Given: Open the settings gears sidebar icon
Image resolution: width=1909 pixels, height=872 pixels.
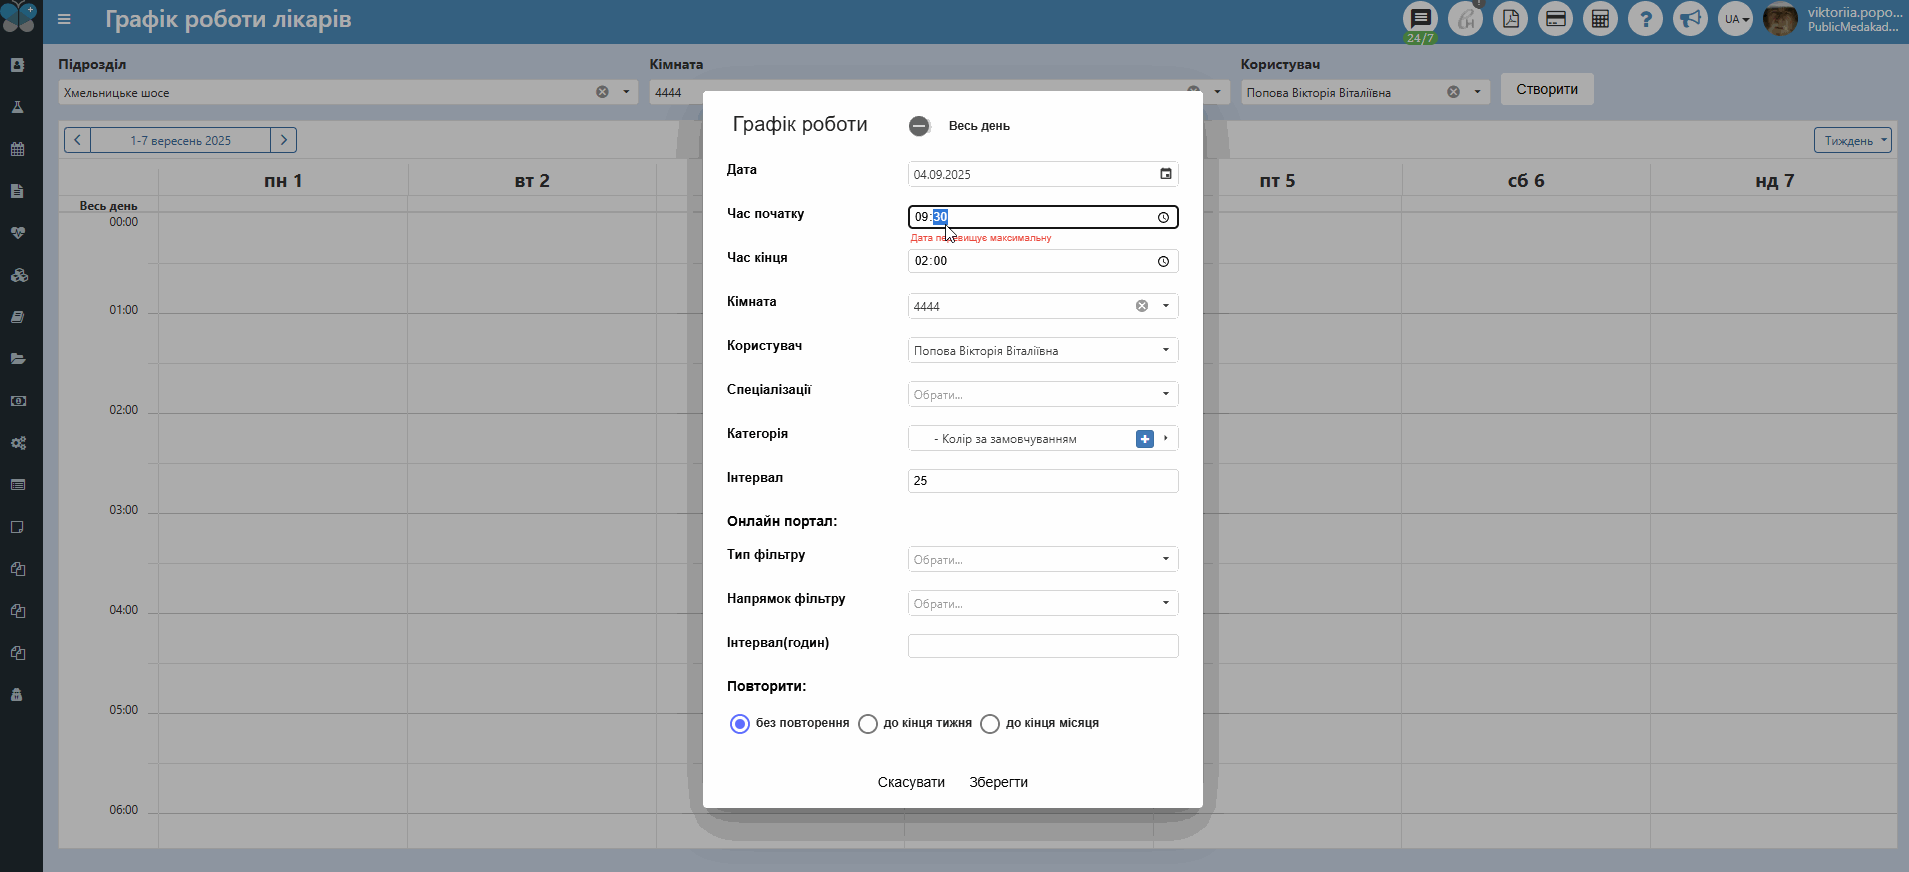Looking at the screenshot, I should (x=17, y=443).
